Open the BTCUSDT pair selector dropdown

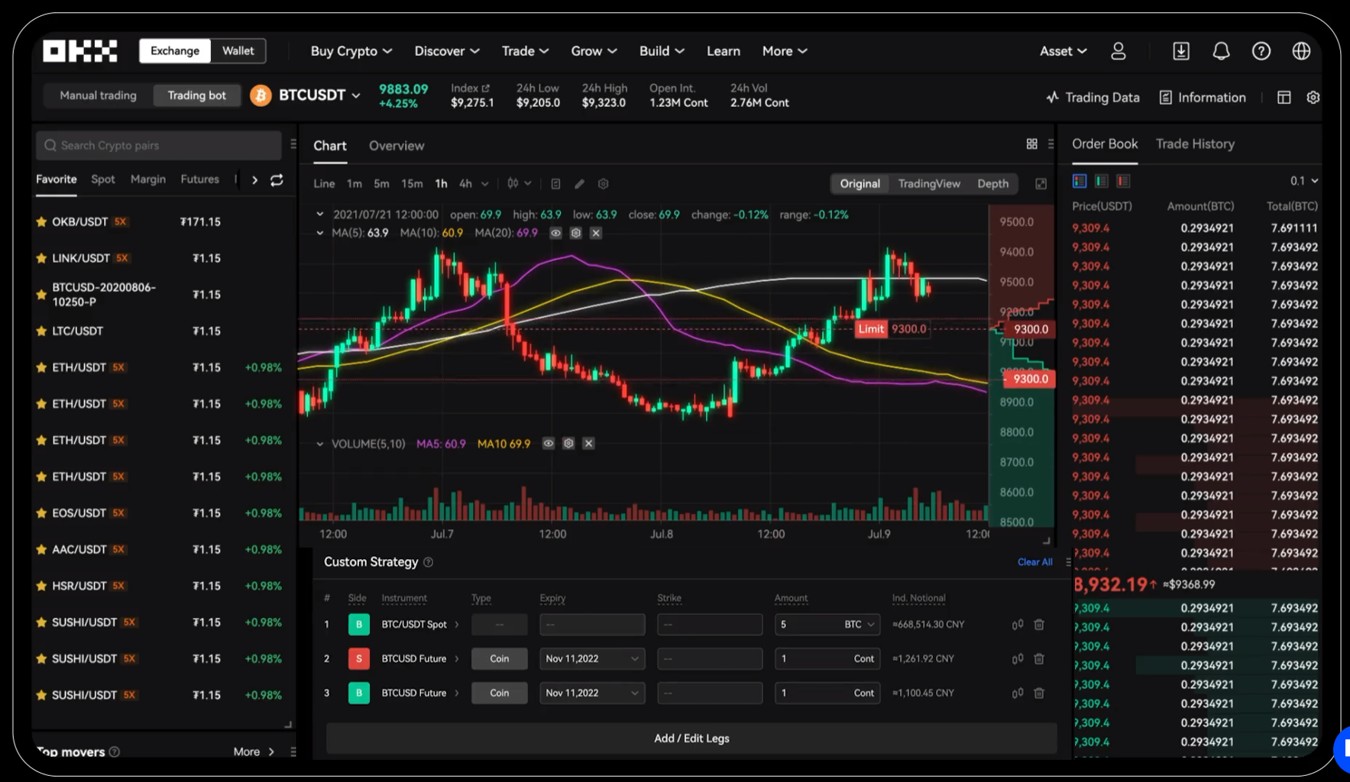[319, 96]
